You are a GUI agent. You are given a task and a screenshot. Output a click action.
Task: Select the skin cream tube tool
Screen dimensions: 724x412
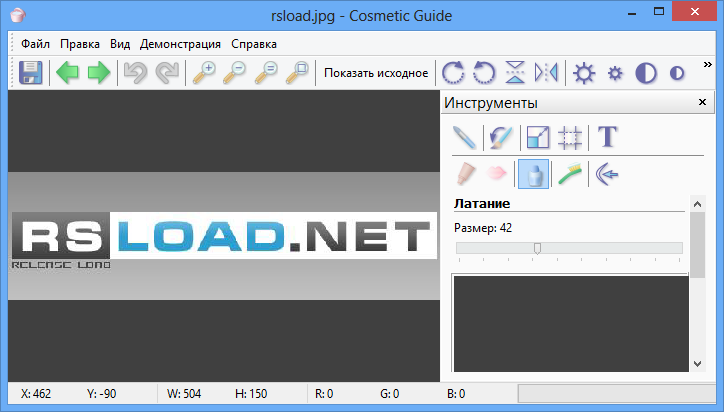point(465,174)
